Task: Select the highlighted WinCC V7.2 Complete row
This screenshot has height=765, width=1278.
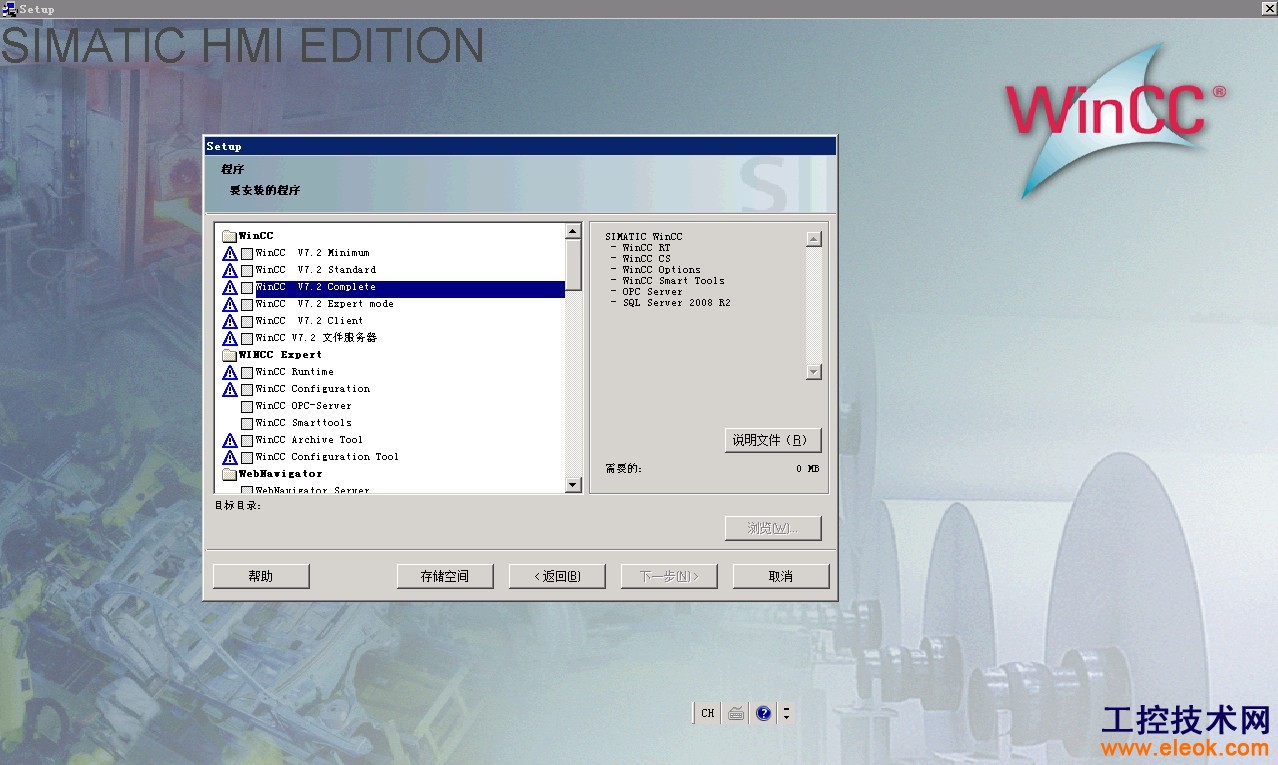Action: click(410, 287)
